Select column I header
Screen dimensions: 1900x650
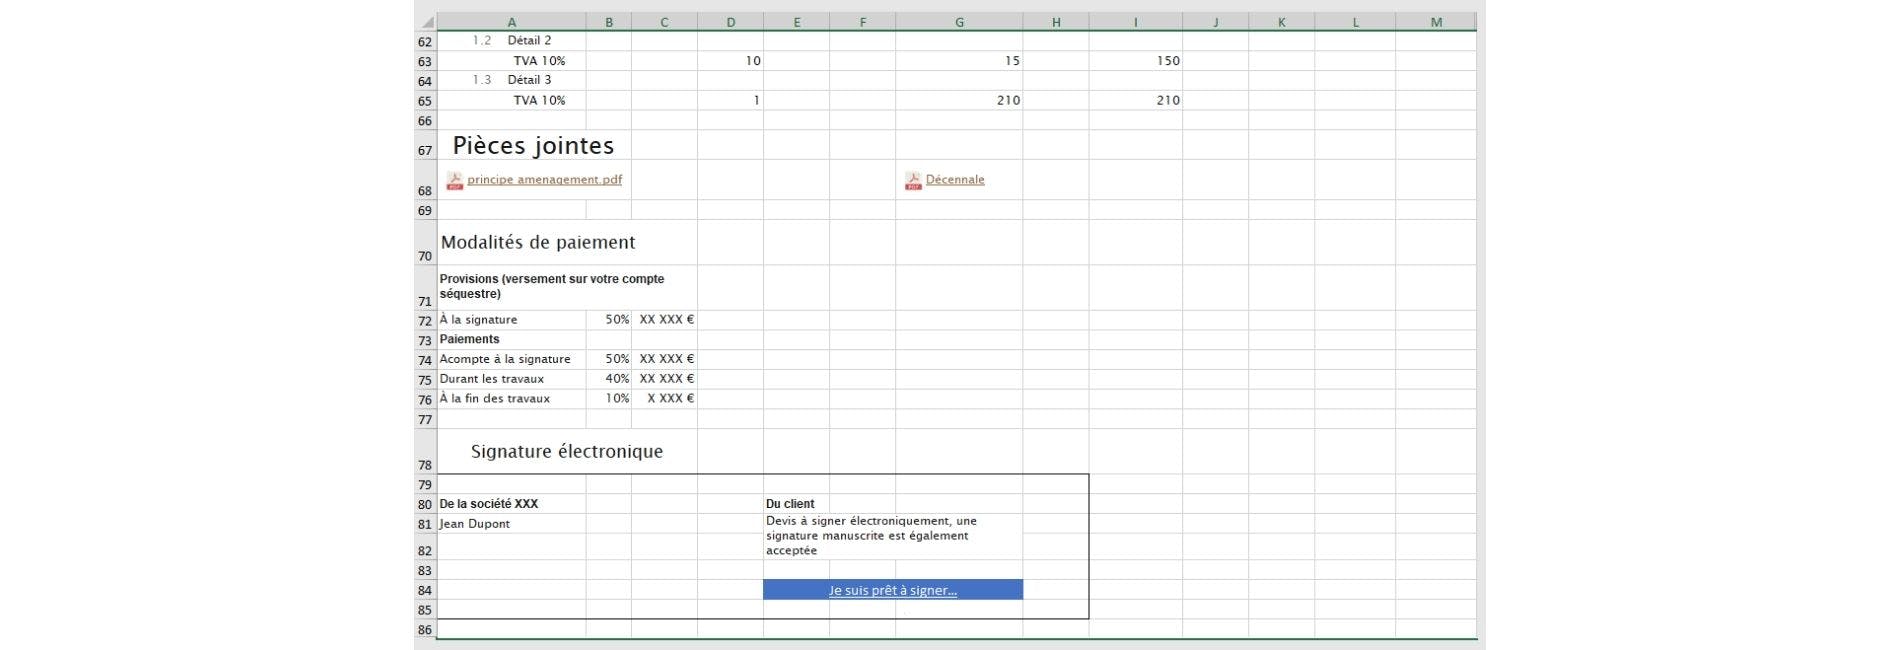click(1135, 22)
